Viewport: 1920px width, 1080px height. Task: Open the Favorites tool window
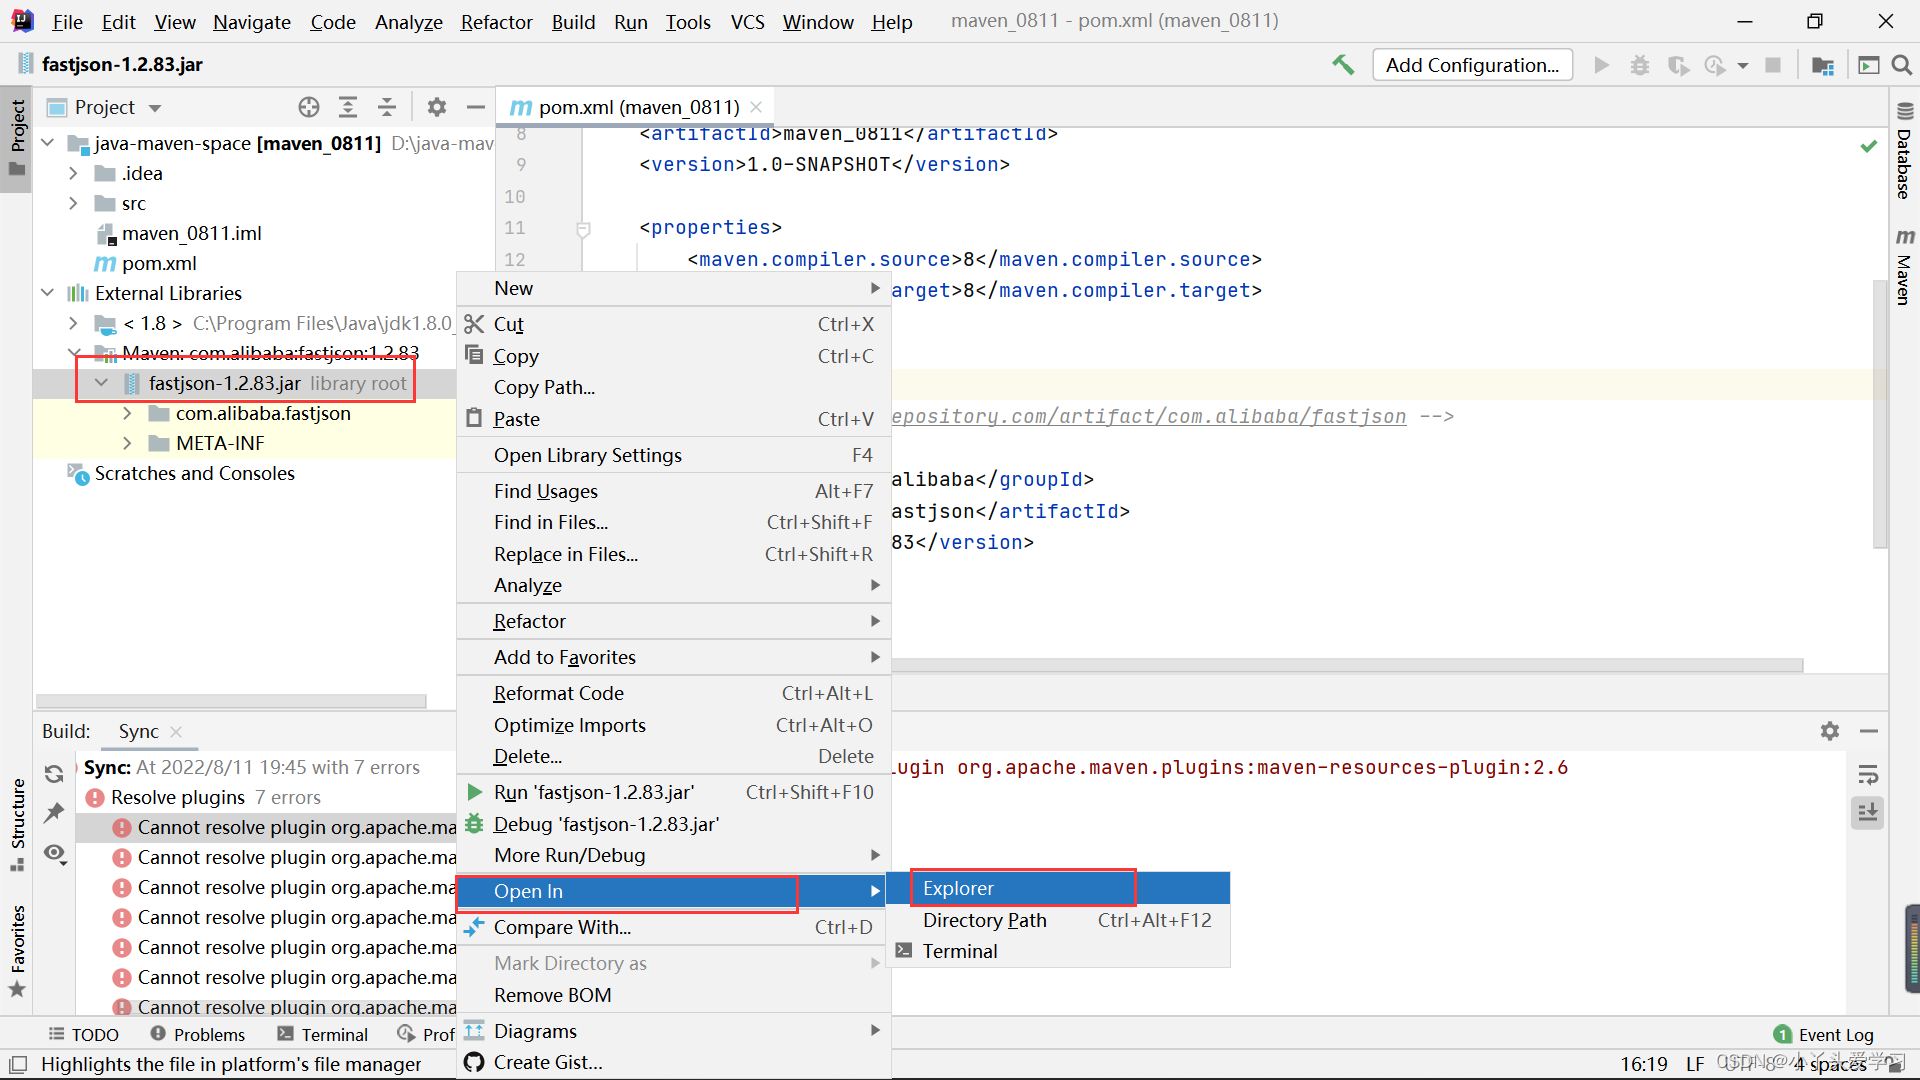(x=17, y=951)
